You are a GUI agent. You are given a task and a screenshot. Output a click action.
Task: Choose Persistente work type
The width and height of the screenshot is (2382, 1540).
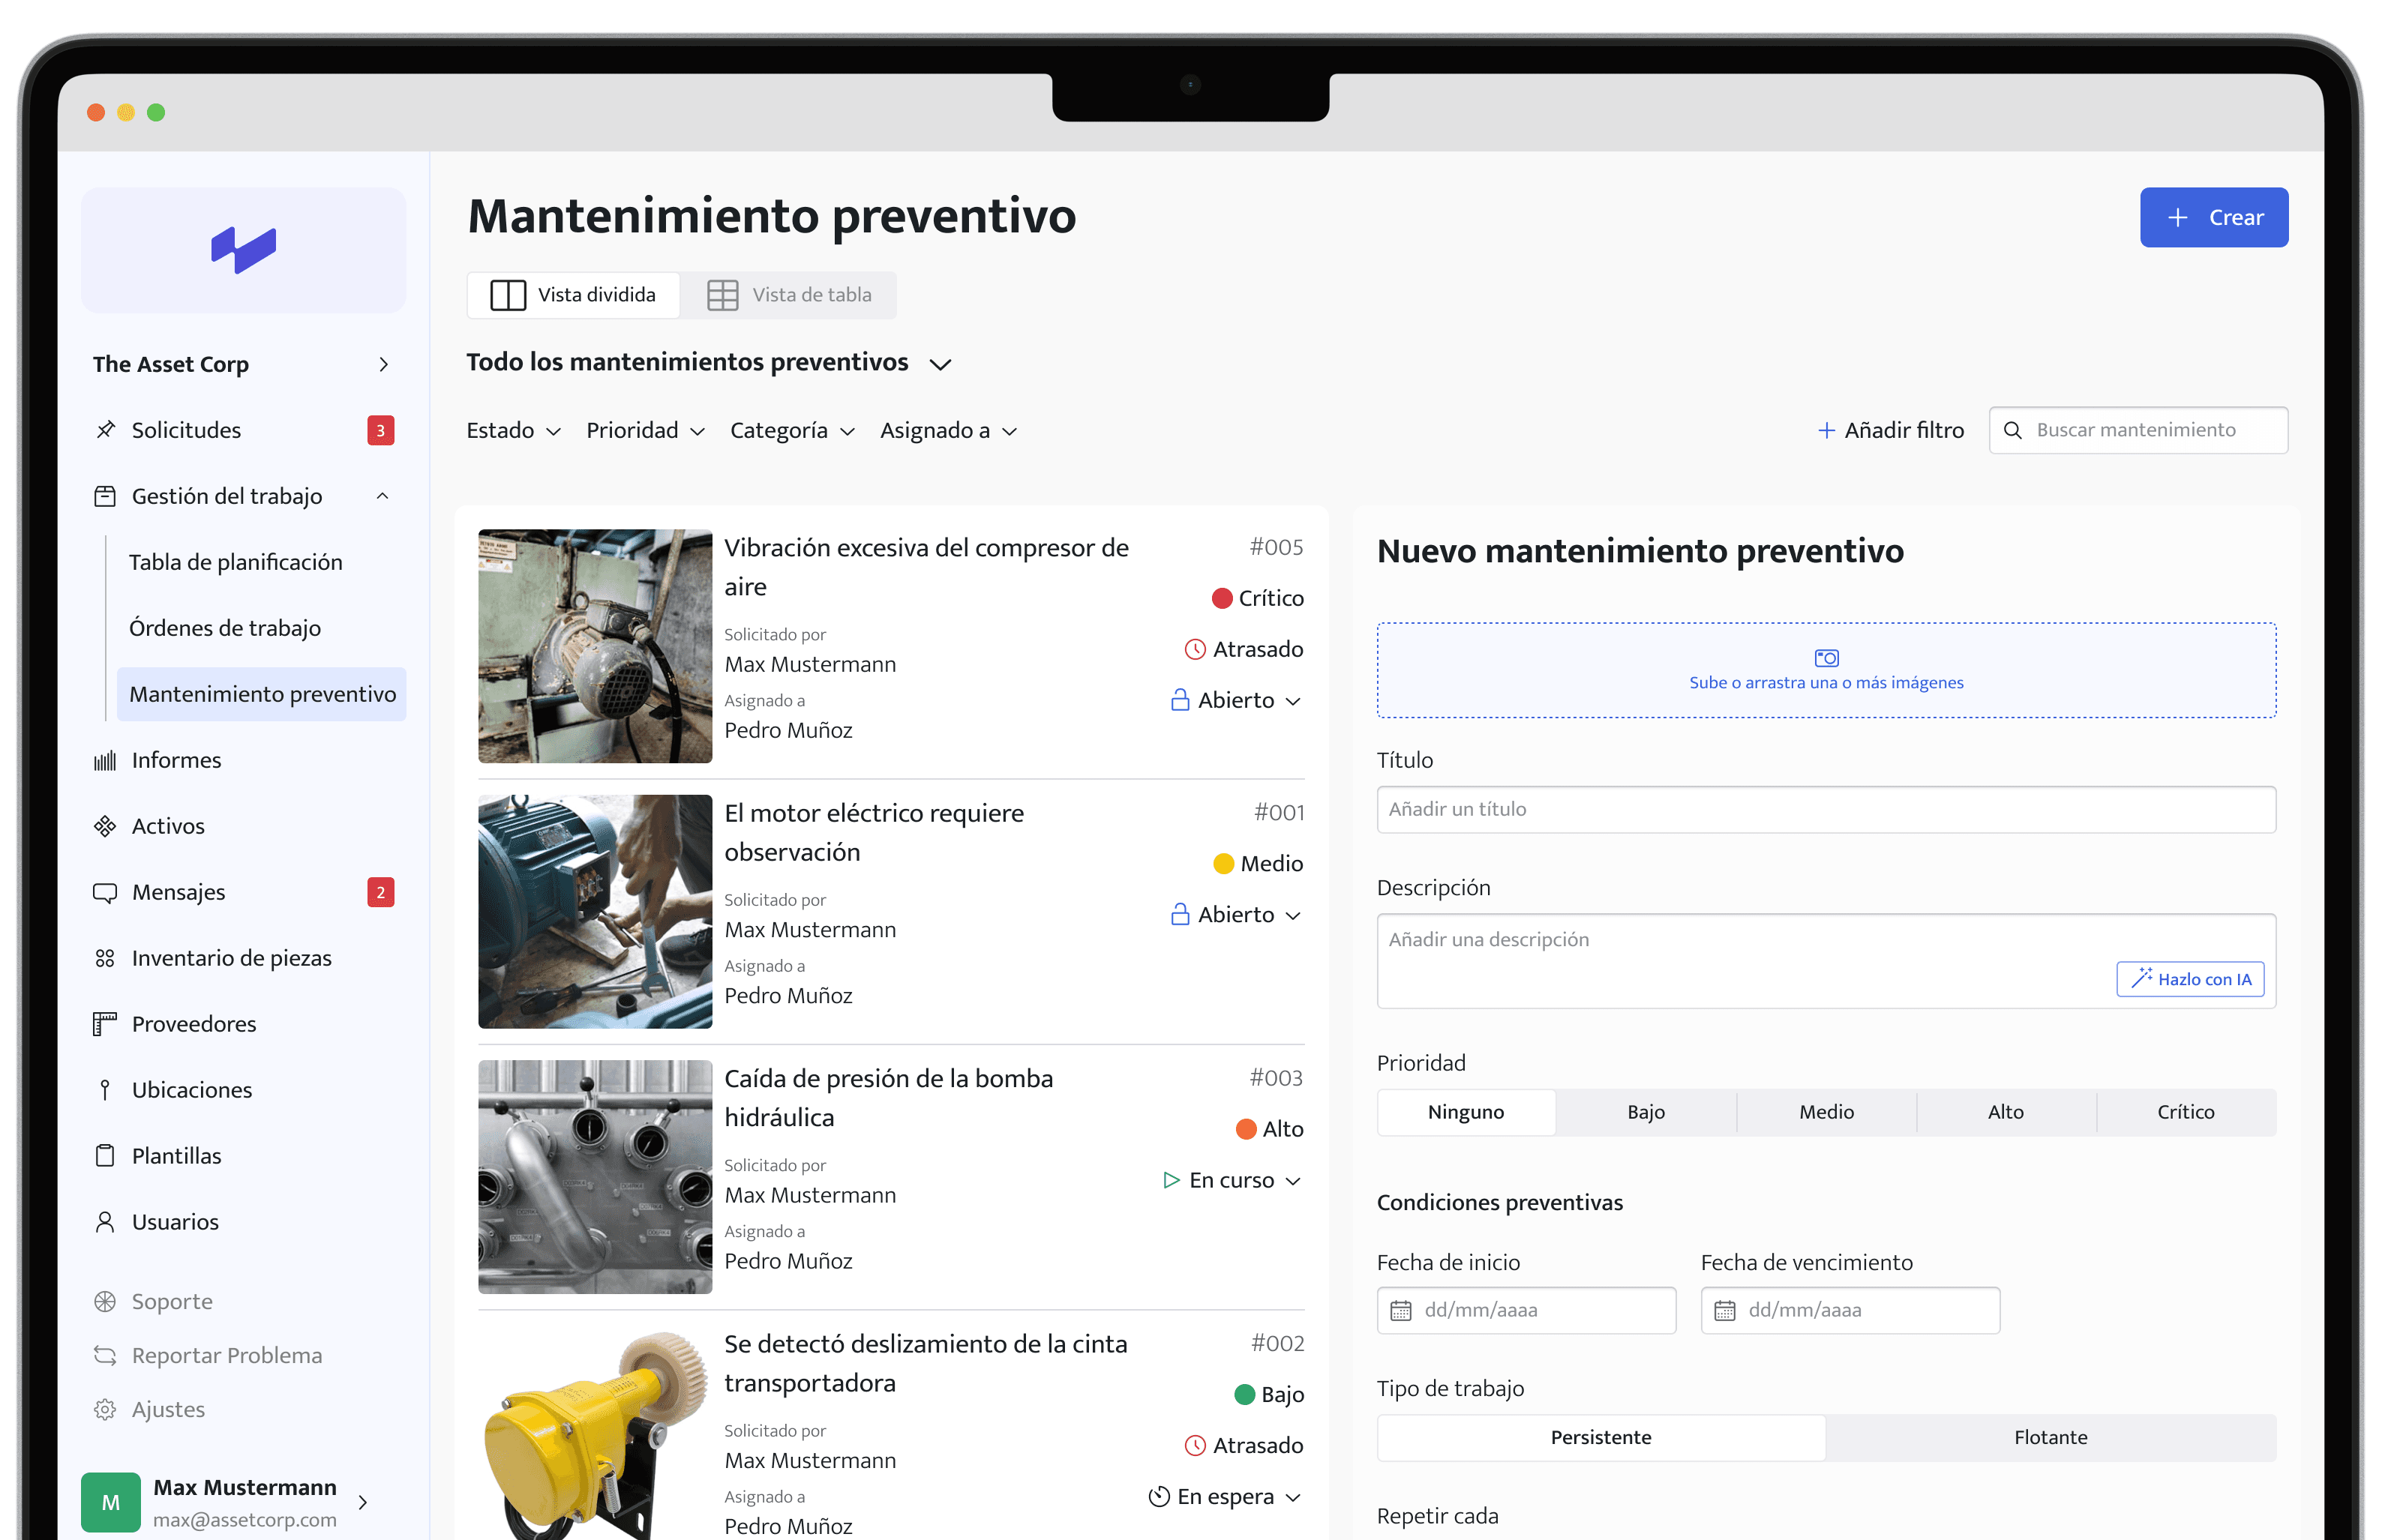[x=1601, y=1437]
